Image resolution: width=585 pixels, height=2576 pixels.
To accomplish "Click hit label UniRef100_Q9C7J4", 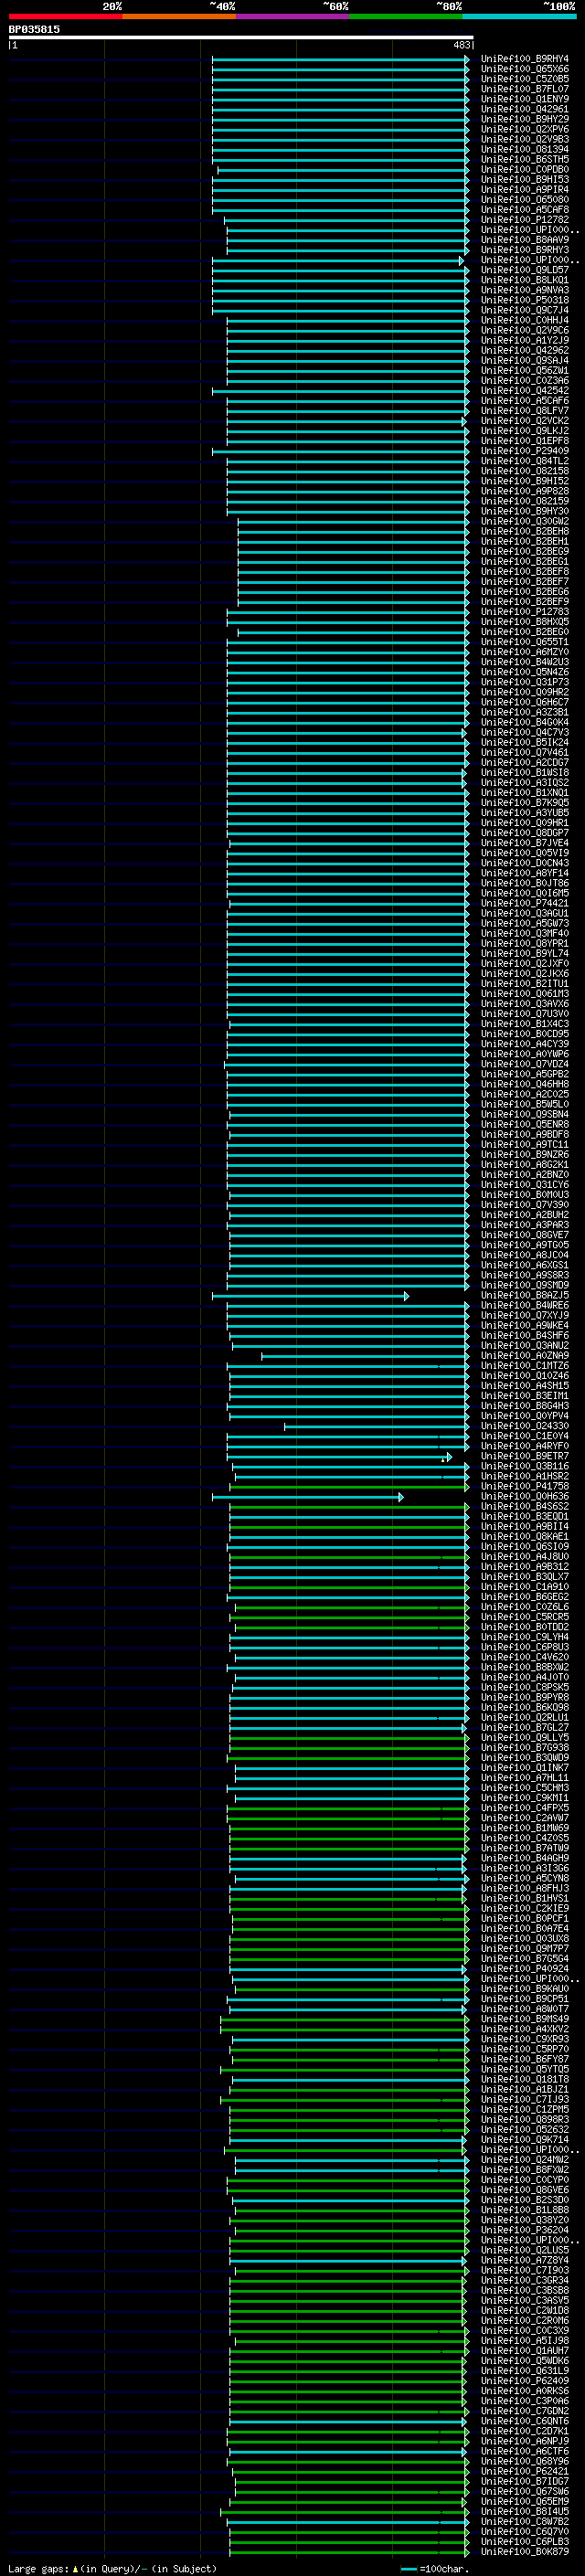I will point(525,310).
